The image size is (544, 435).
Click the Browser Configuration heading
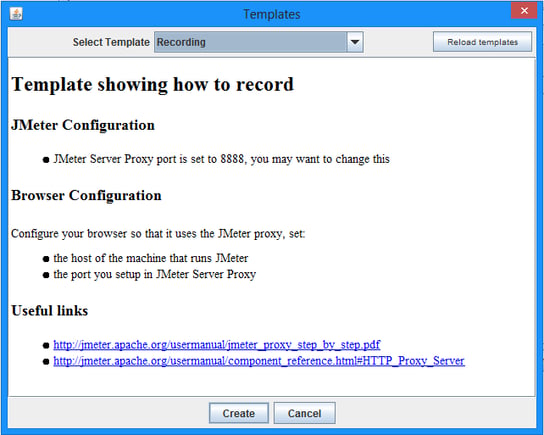coord(86,195)
